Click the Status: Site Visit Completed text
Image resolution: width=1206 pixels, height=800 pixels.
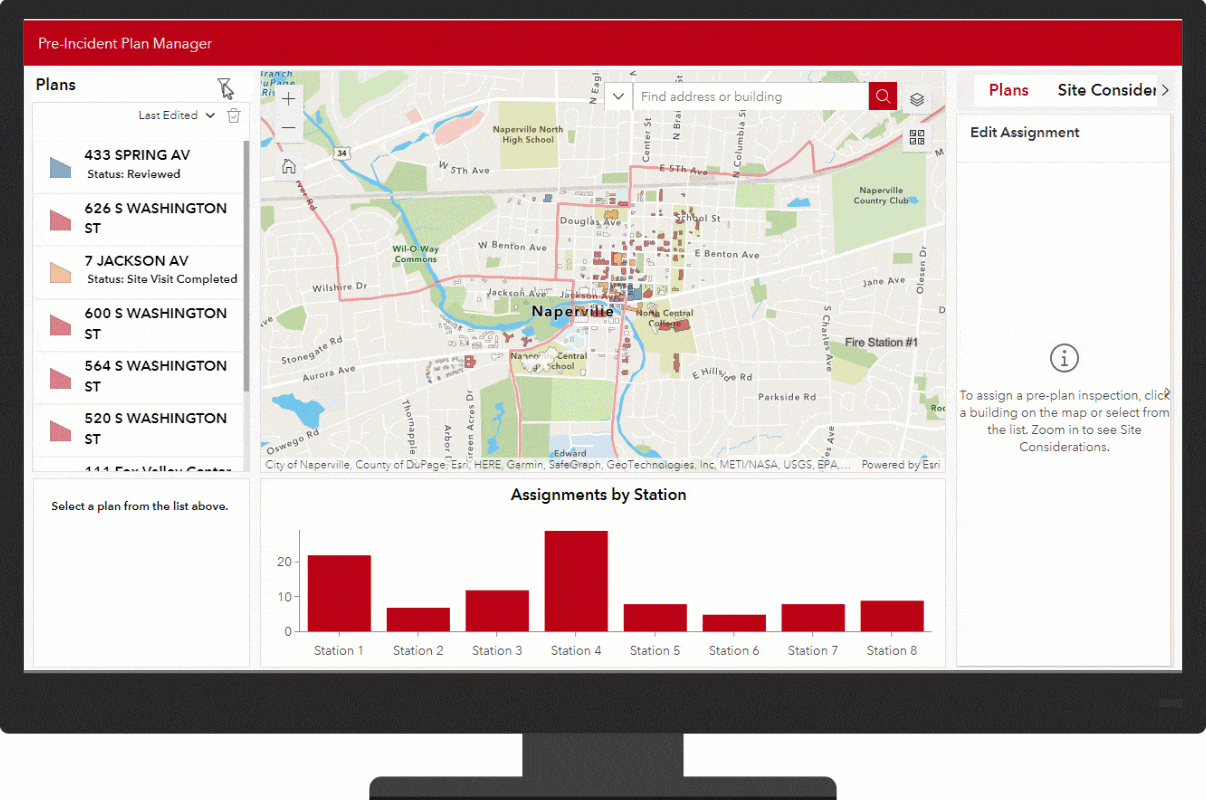(x=162, y=279)
